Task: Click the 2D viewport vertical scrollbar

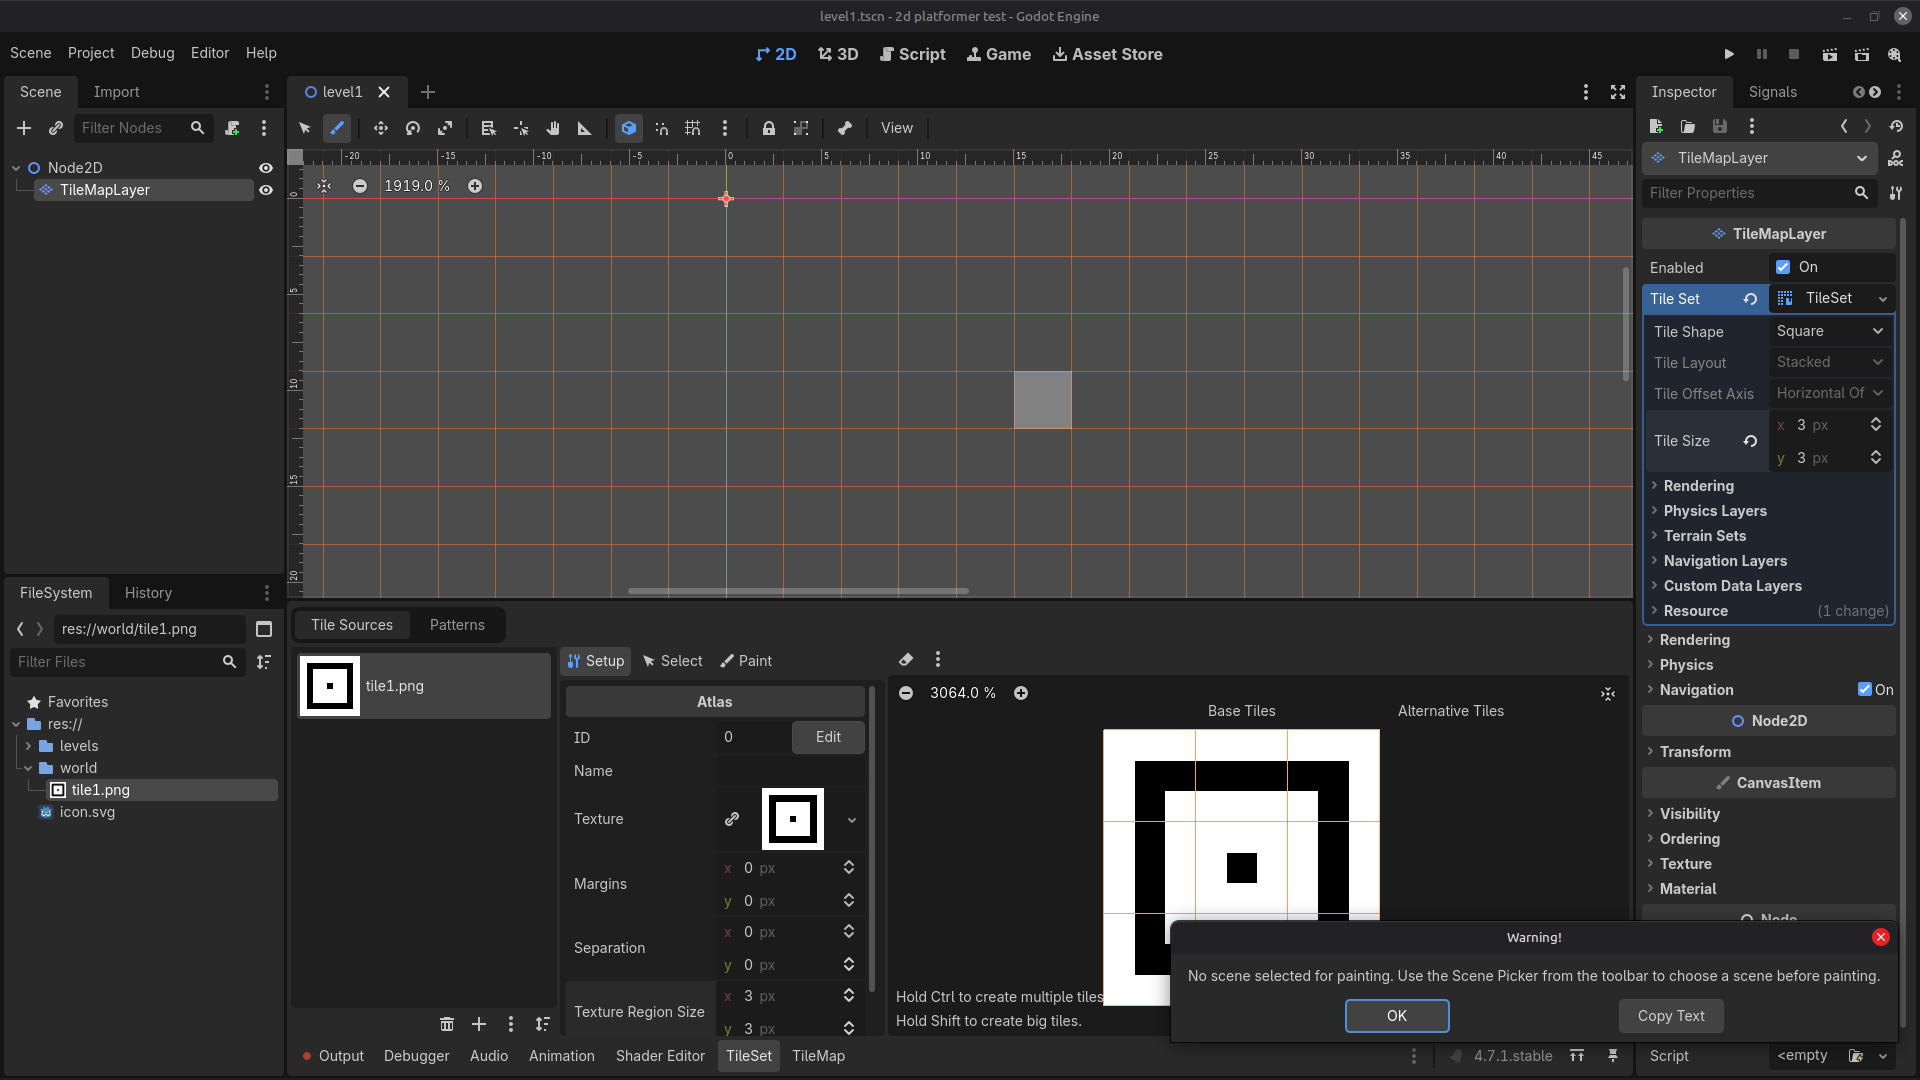Action: [1626, 323]
